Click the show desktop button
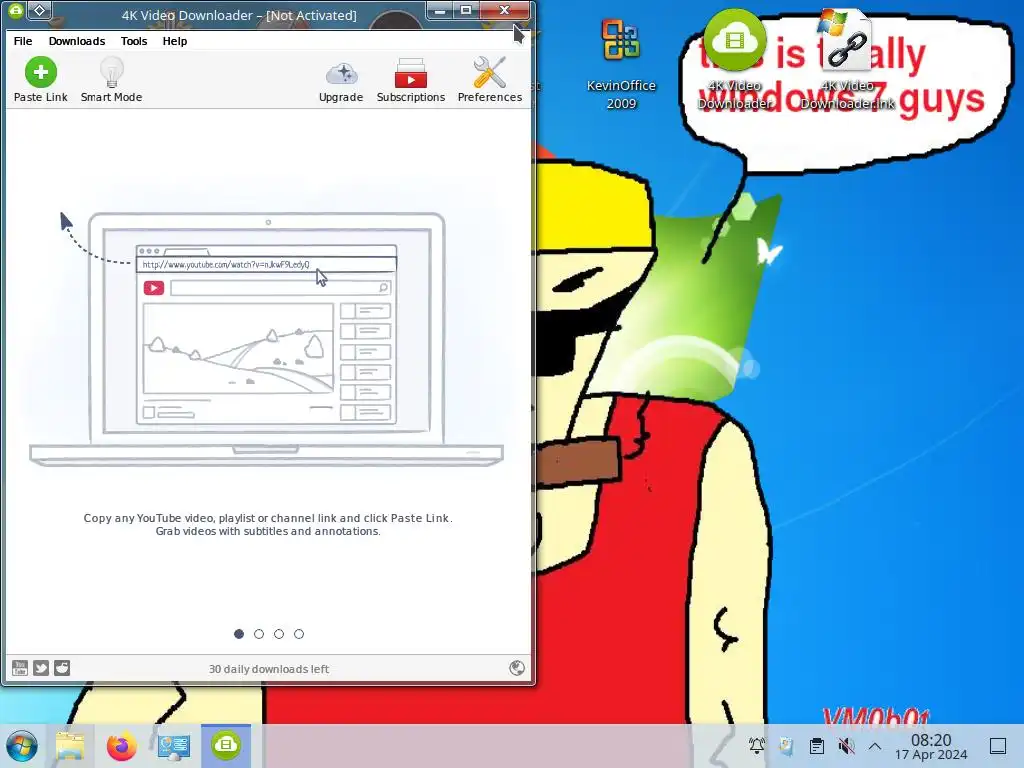1024x768 pixels. pyautogui.click(x=998, y=746)
